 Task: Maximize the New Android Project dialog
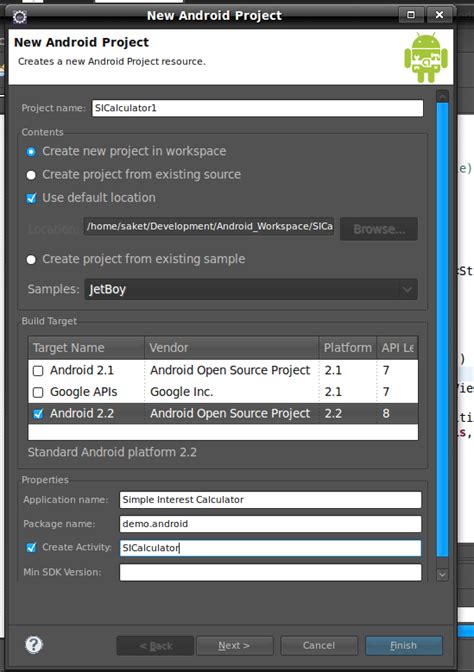(x=411, y=15)
